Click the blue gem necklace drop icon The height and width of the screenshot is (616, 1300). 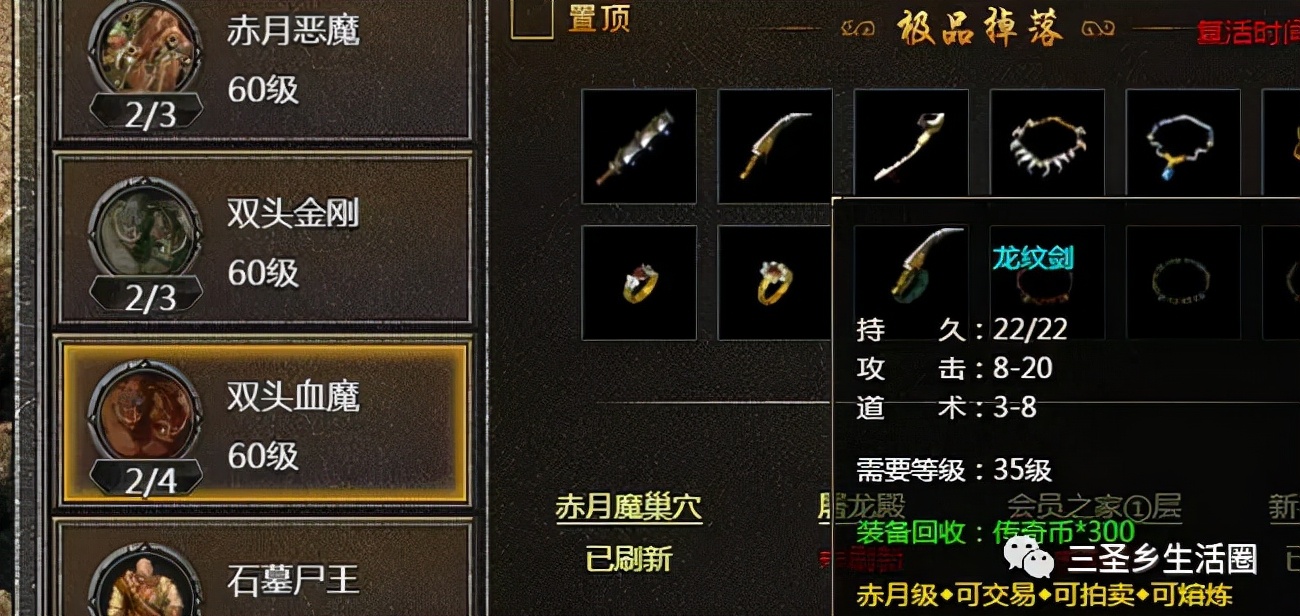coord(1183,146)
